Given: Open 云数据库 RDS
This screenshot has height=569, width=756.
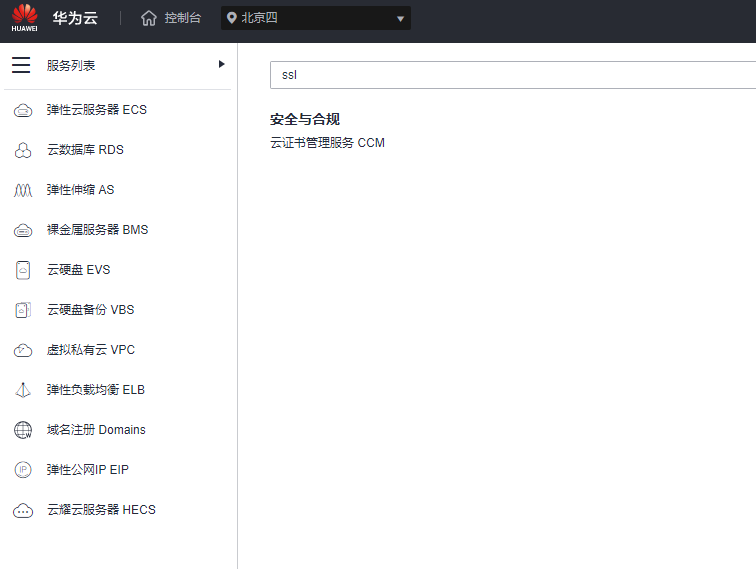Looking at the screenshot, I should coord(85,150).
